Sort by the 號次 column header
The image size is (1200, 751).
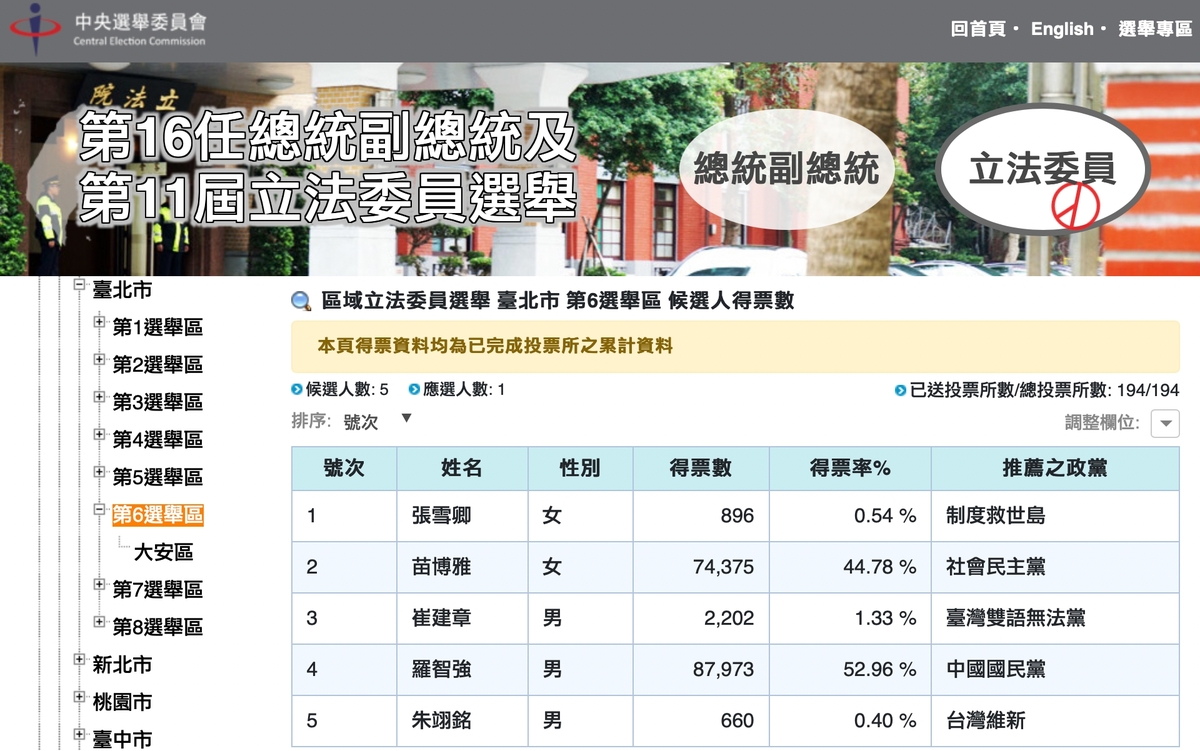344,468
